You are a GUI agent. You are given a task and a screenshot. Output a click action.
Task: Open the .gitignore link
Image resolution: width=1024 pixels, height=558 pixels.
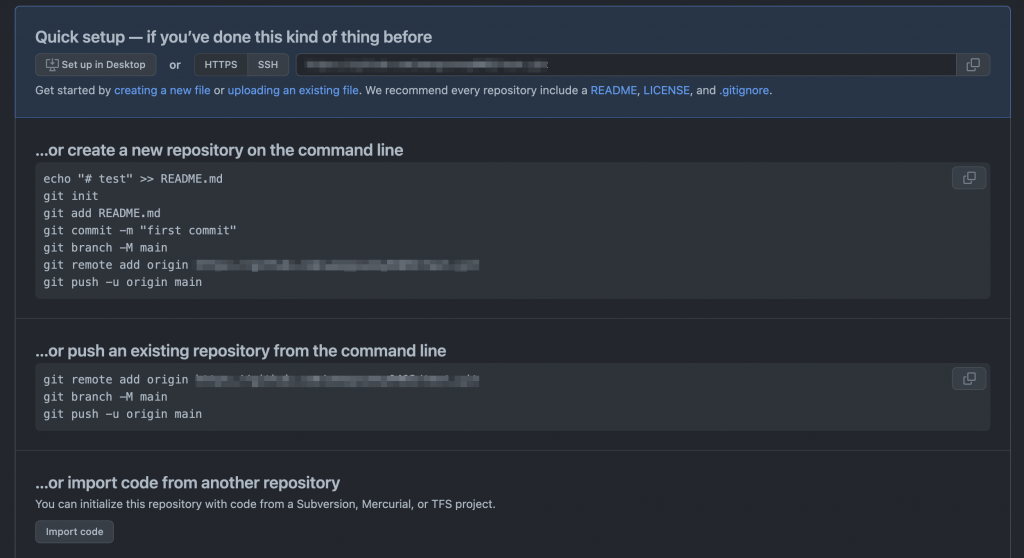(x=744, y=90)
